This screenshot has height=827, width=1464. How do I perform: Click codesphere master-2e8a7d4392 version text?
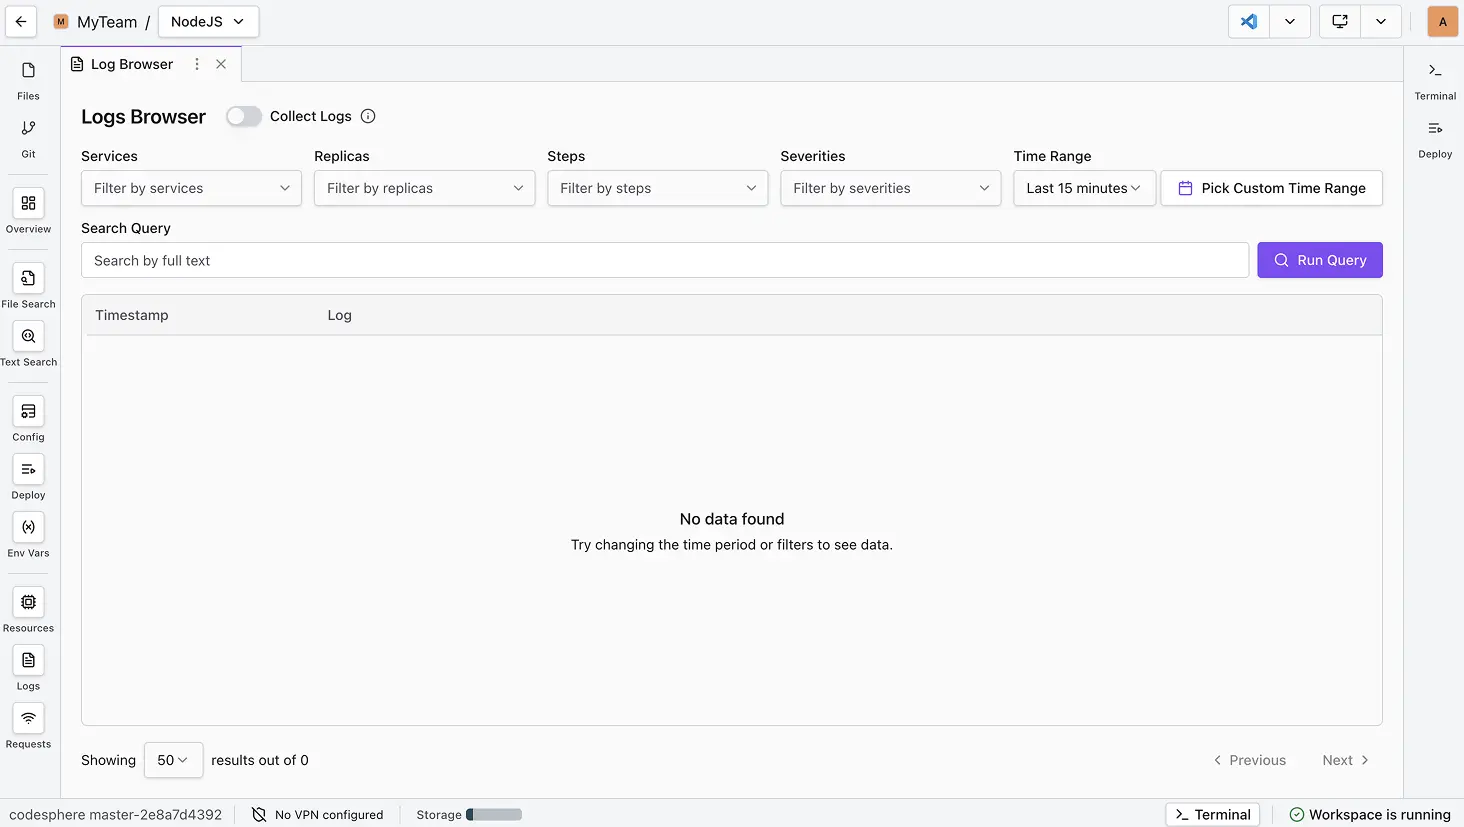tap(116, 814)
